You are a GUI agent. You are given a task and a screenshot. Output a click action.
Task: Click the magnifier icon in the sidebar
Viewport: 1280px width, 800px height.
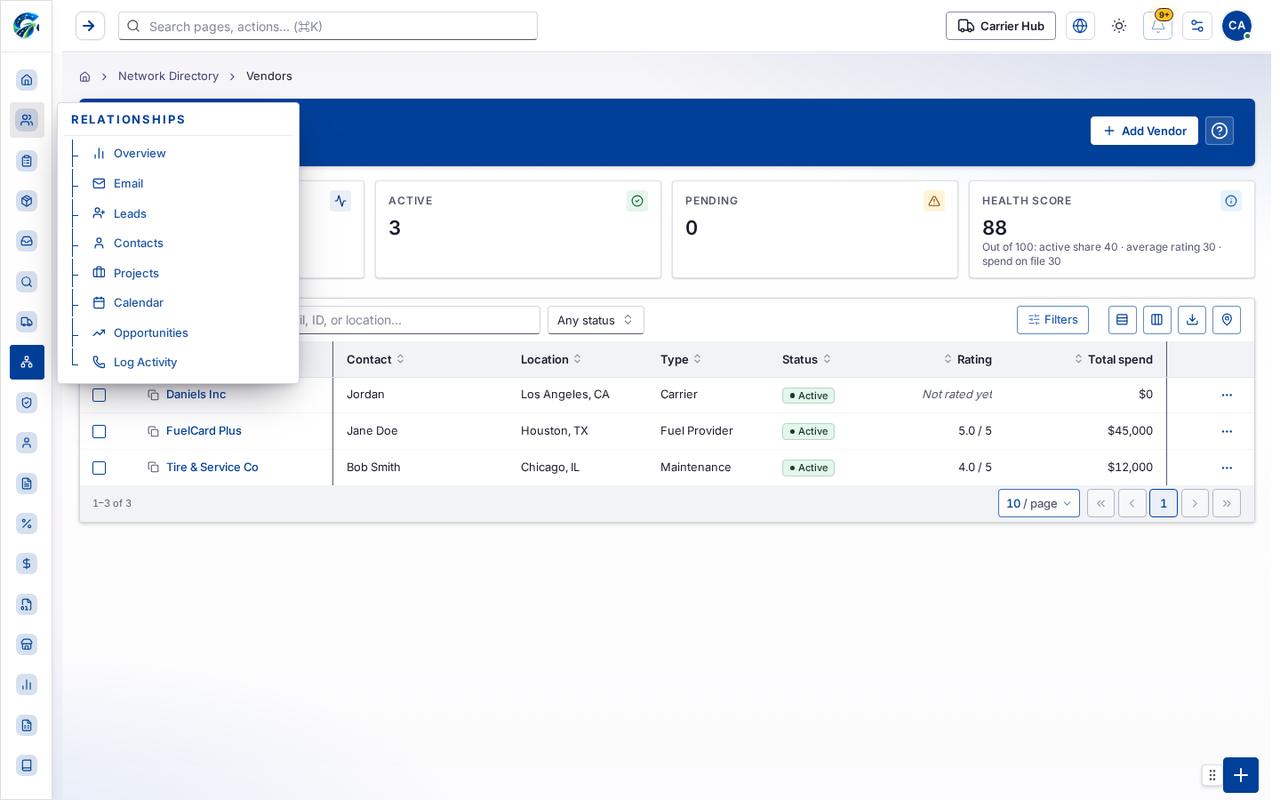(27, 281)
